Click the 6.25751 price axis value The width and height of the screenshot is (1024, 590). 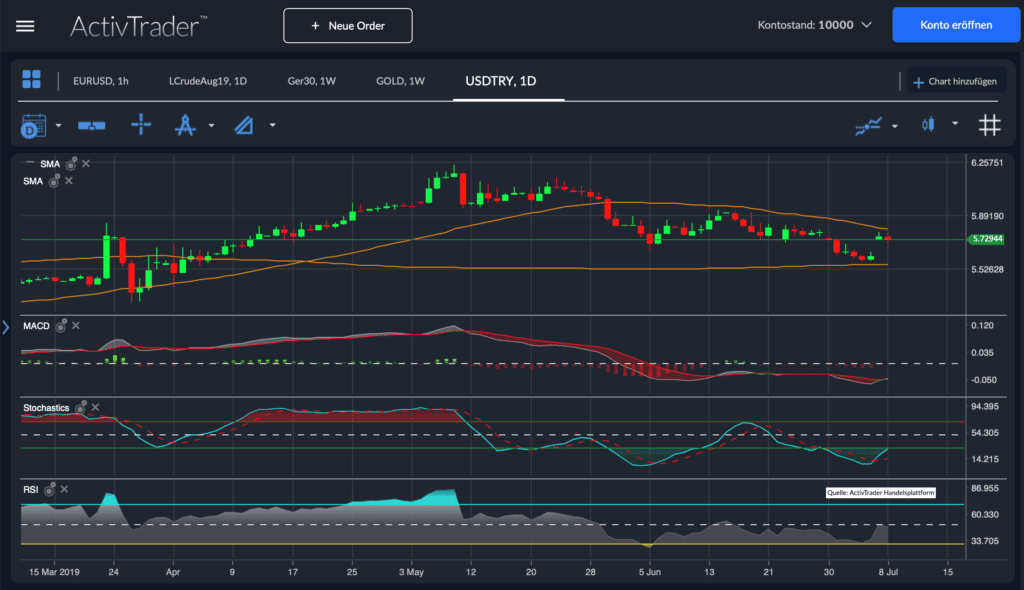[987, 163]
